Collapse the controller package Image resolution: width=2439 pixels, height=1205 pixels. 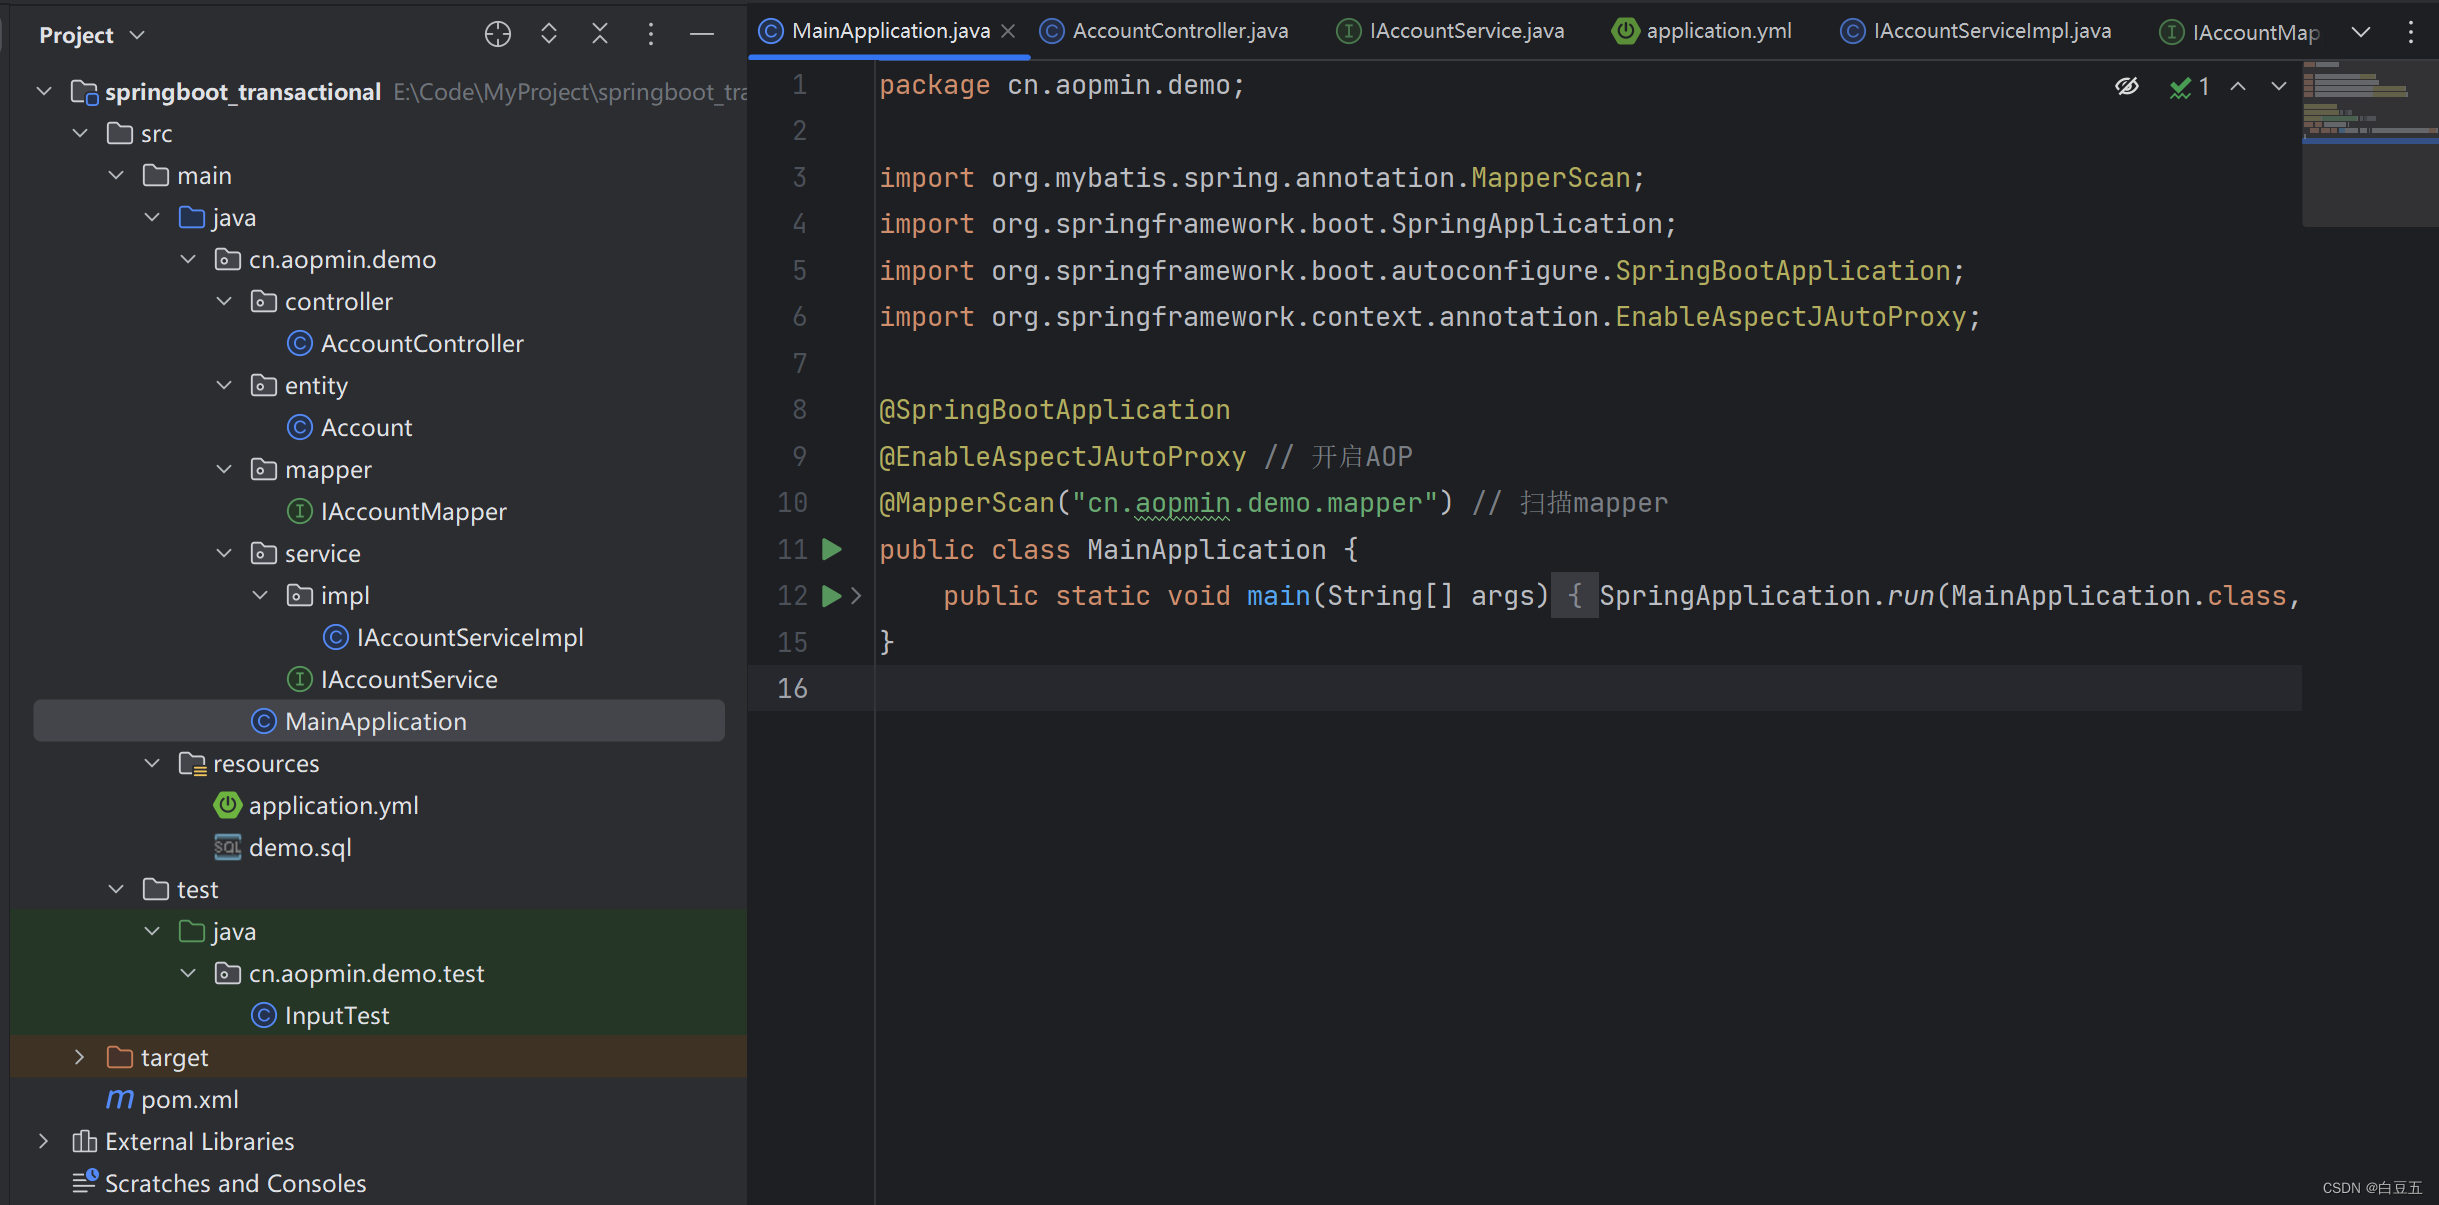point(224,301)
